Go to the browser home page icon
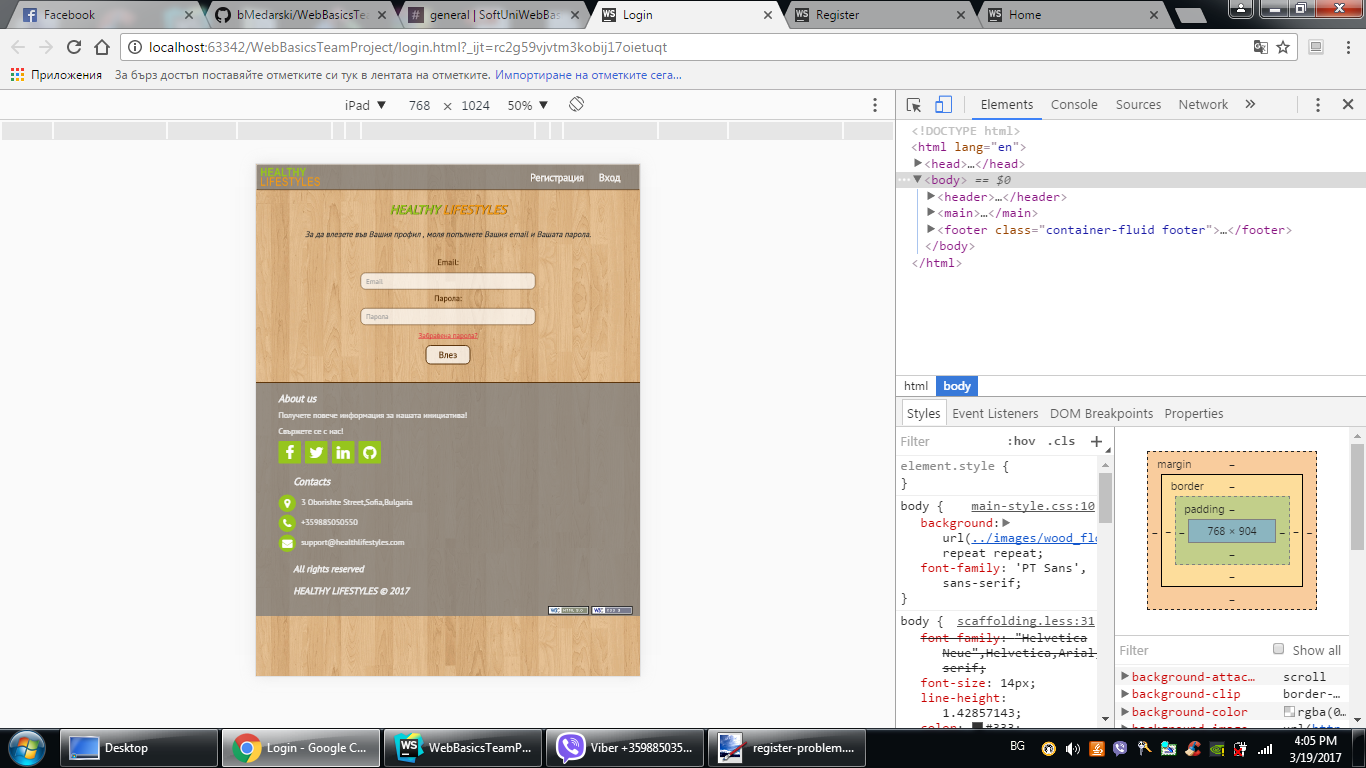Viewport: 1366px width, 768px height. 102,47
